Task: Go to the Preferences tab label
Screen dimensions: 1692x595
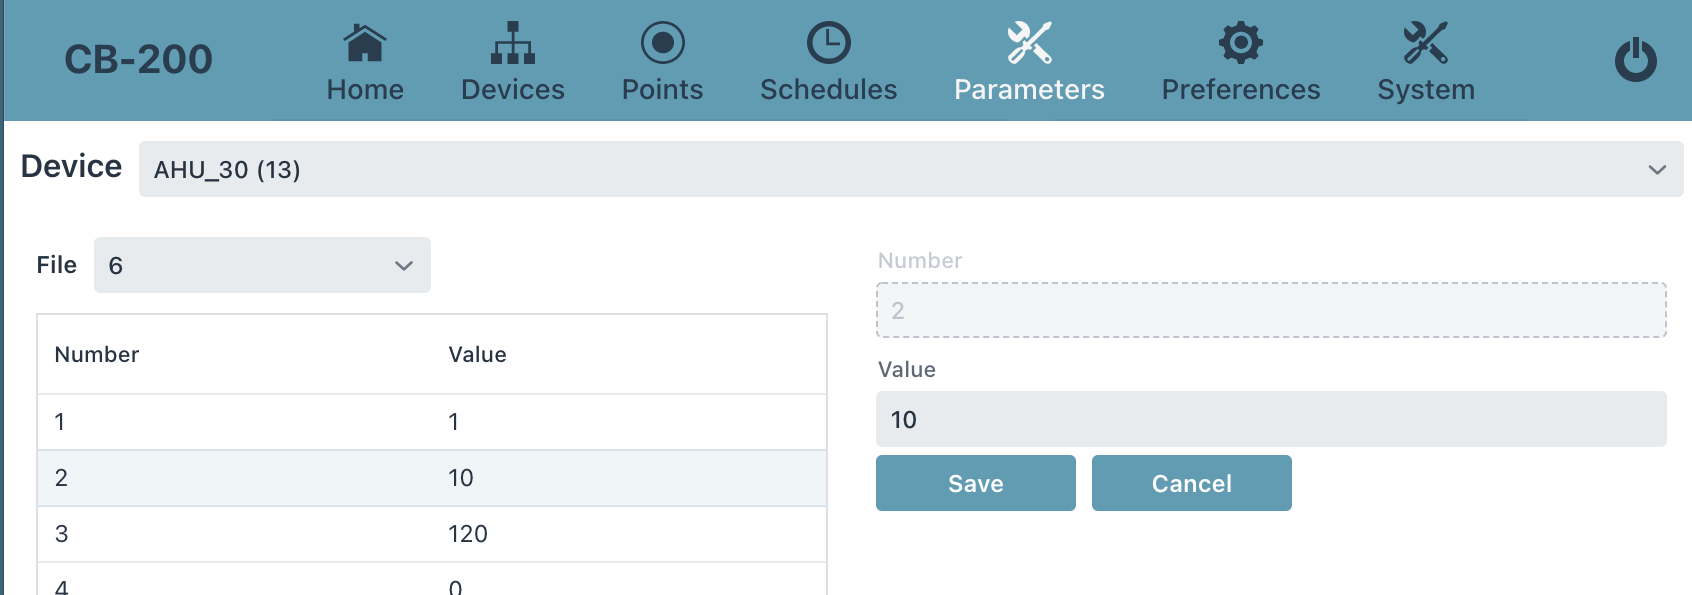Action: click(1241, 90)
